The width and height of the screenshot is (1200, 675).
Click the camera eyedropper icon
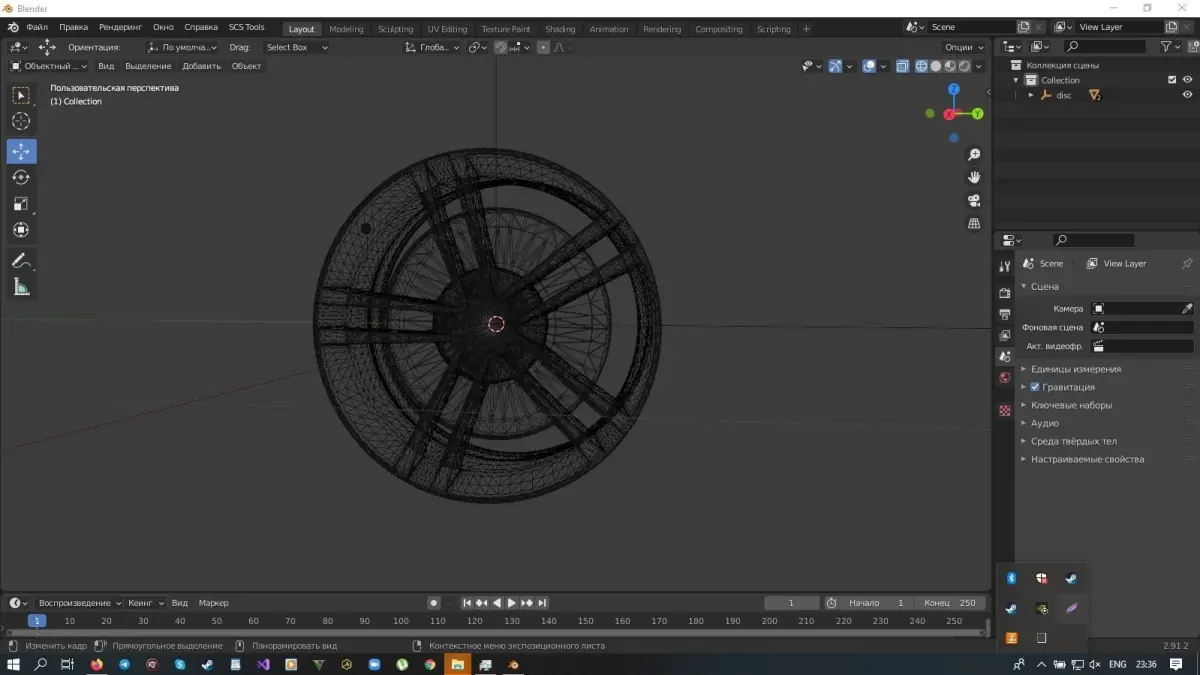(1187, 309)
